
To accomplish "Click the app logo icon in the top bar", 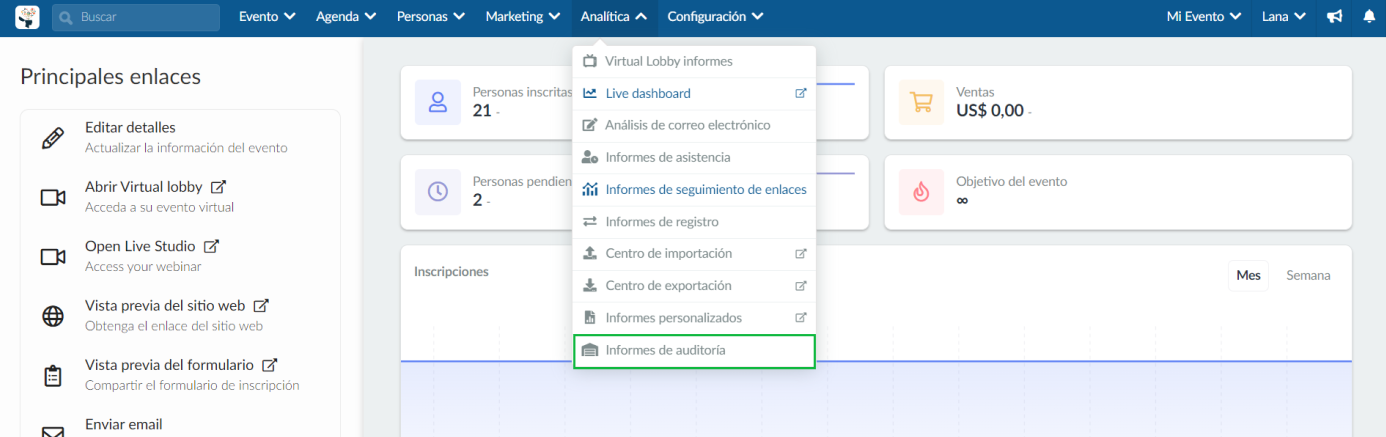I will pos(27,17).
